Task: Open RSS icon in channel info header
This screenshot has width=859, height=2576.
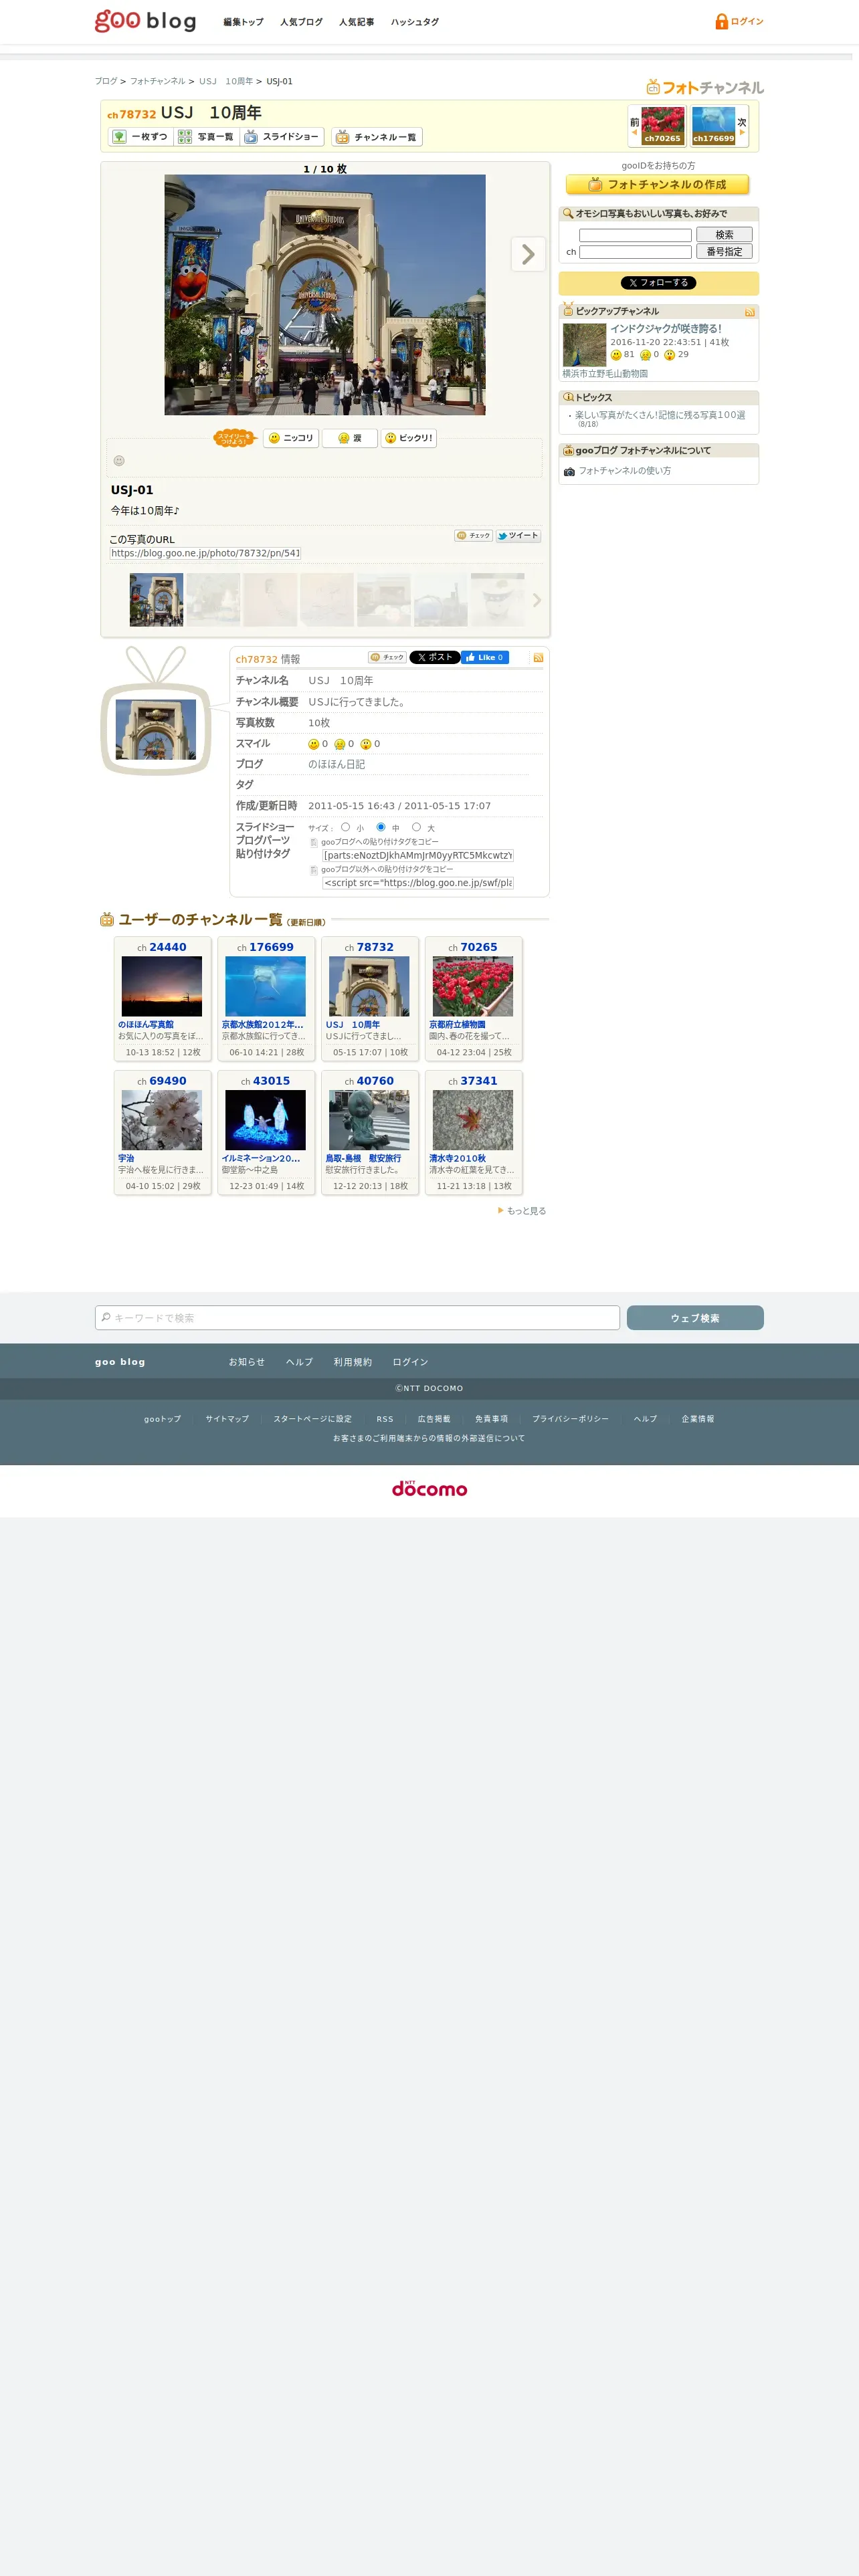Action: 538,658
